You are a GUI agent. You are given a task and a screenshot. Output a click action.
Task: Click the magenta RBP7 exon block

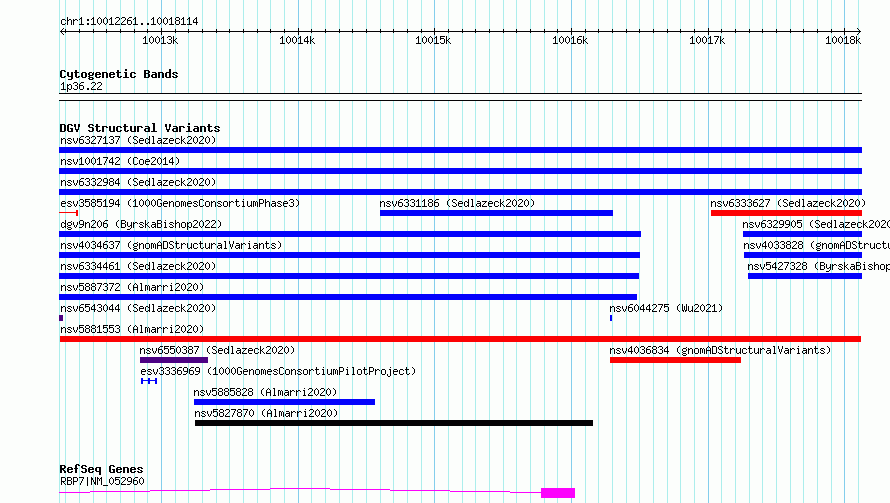[x=558, y=493]
